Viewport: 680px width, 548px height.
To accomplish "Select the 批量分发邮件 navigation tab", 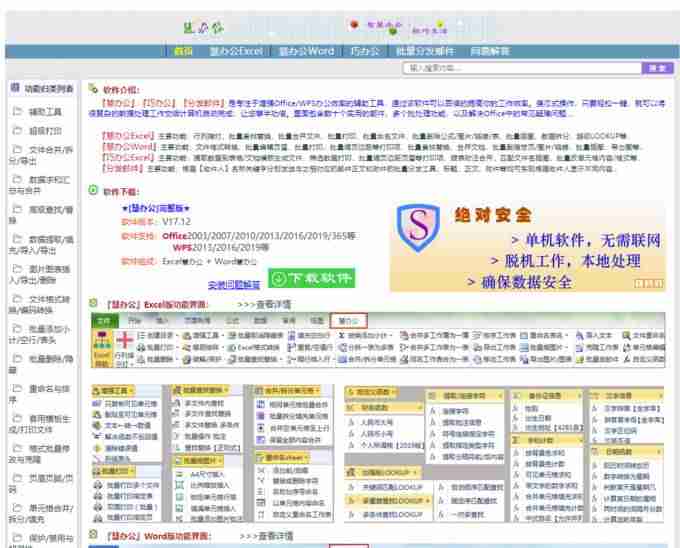I will 425,51.
